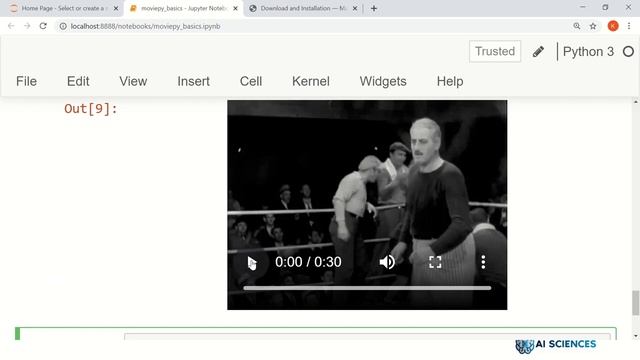The width and height of the screenshot is (640, 360).
Task: Open the File menu
Action: [27, 81]
